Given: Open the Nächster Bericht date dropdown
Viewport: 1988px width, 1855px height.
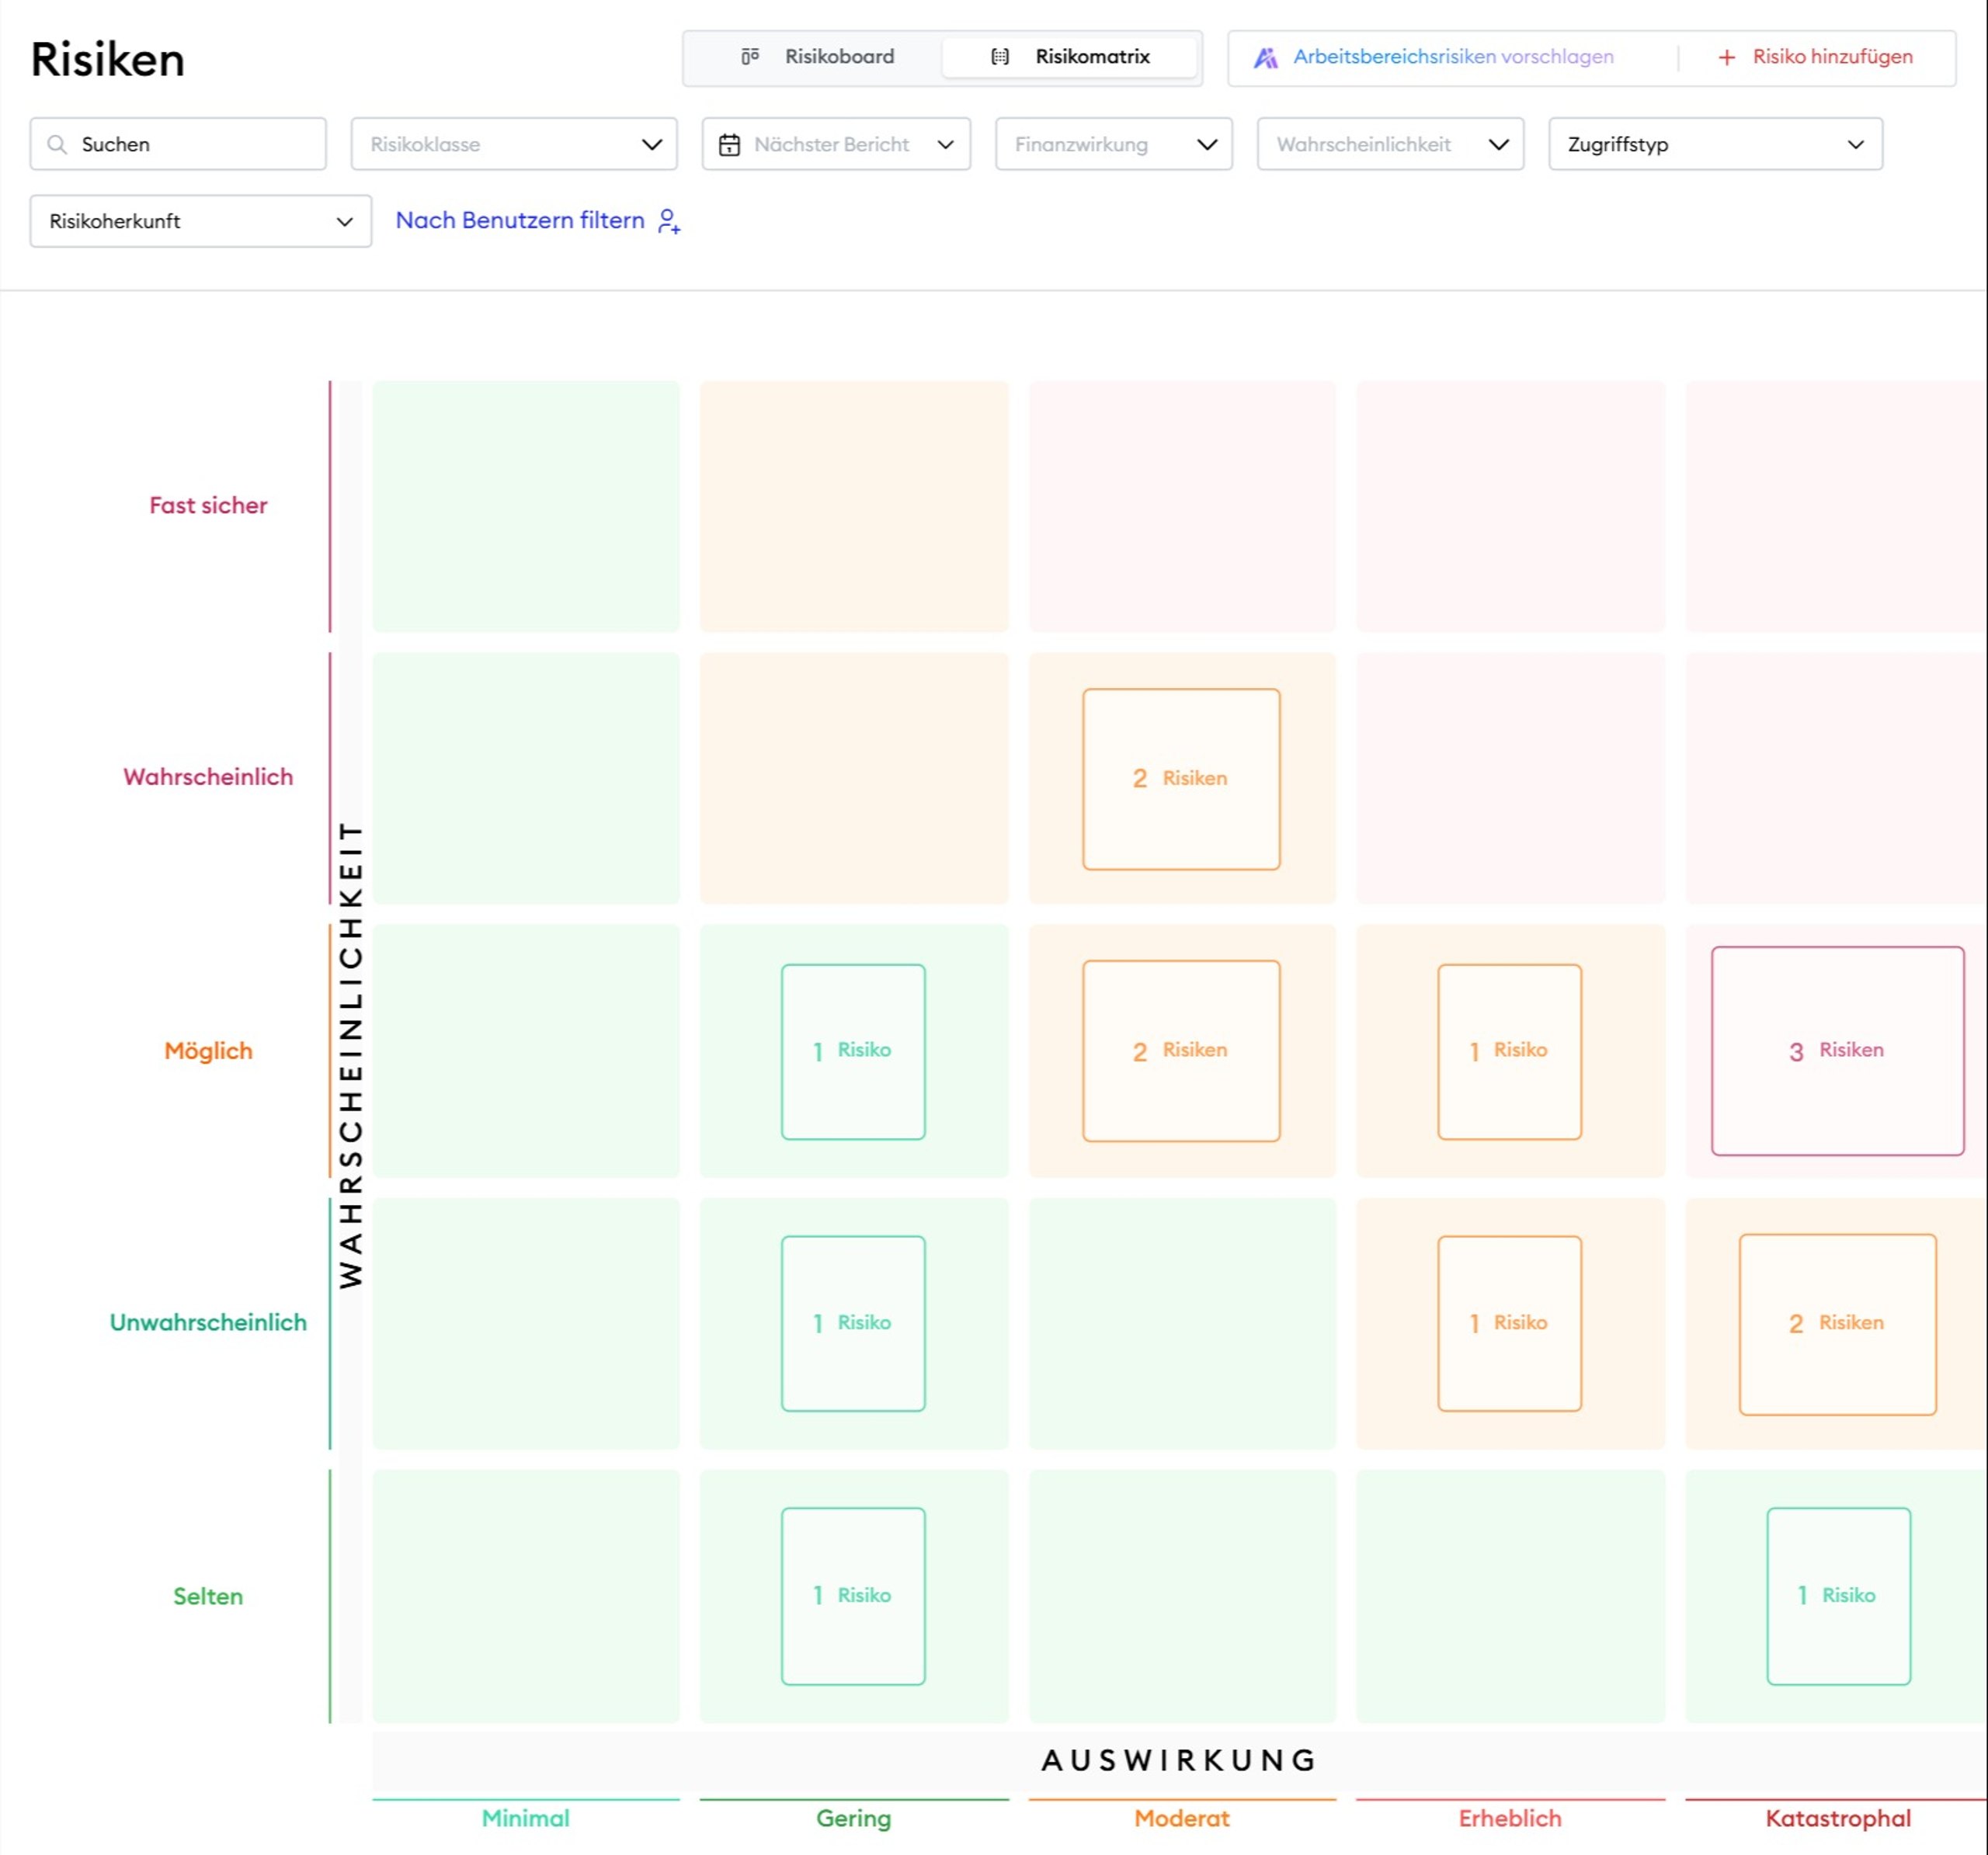Looking at the screenshot, I should (x=836, y=144).
